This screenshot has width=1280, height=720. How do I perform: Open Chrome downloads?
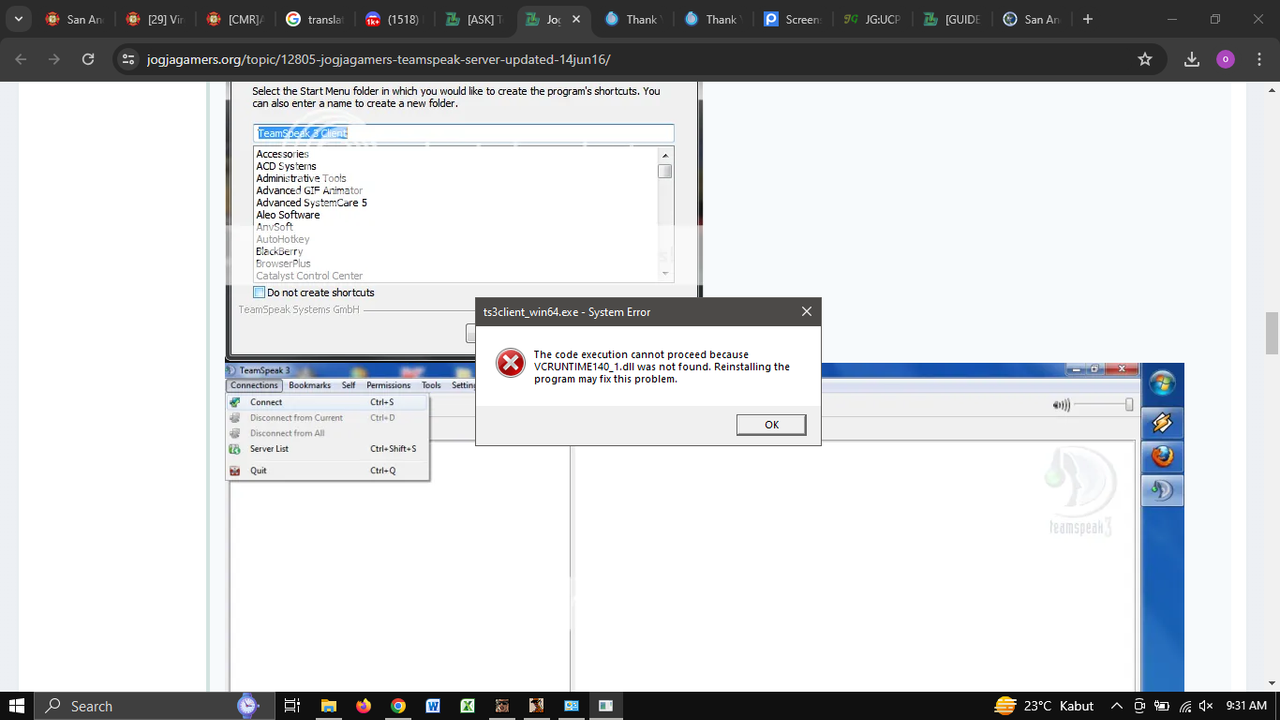click(1192, 59)
